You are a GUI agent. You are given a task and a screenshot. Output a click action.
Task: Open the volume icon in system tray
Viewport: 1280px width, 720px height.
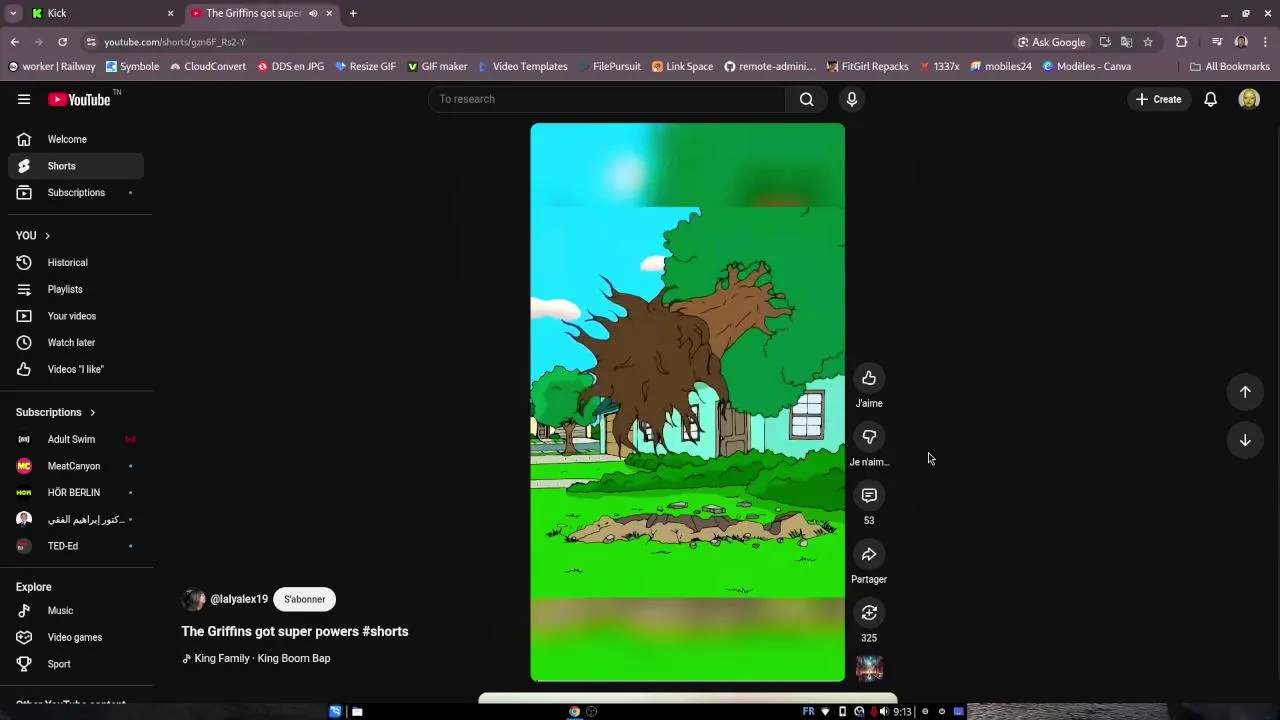click(x=883, y=711)
